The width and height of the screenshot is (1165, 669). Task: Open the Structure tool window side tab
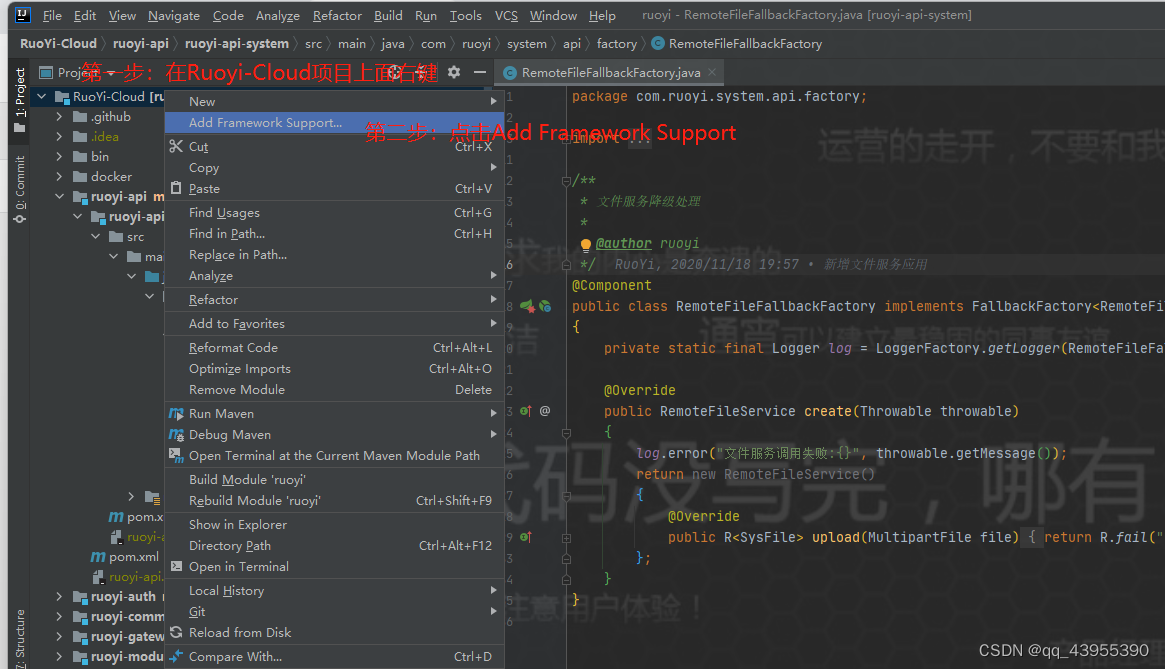(20, 639)
